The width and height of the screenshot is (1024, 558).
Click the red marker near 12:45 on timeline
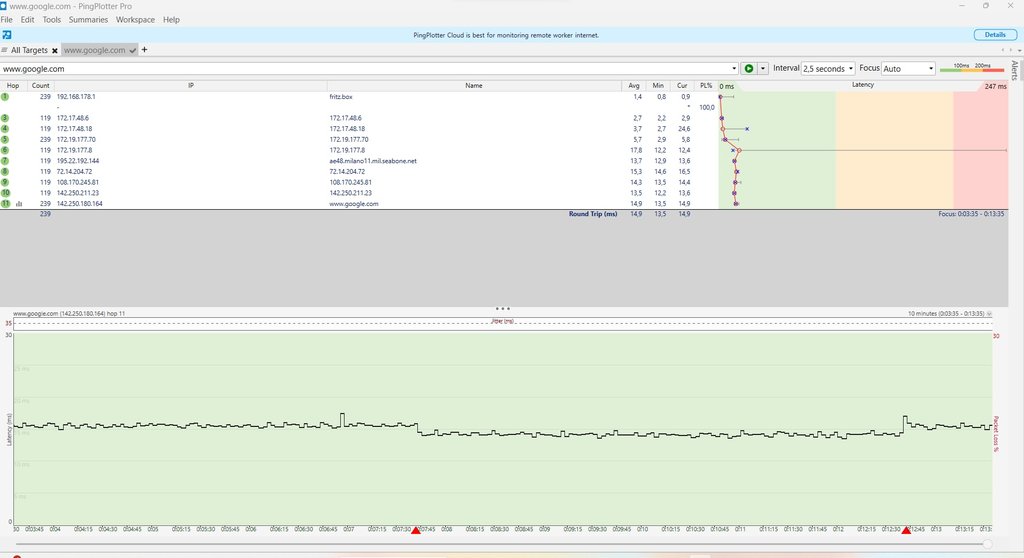(x=906, y=530)
